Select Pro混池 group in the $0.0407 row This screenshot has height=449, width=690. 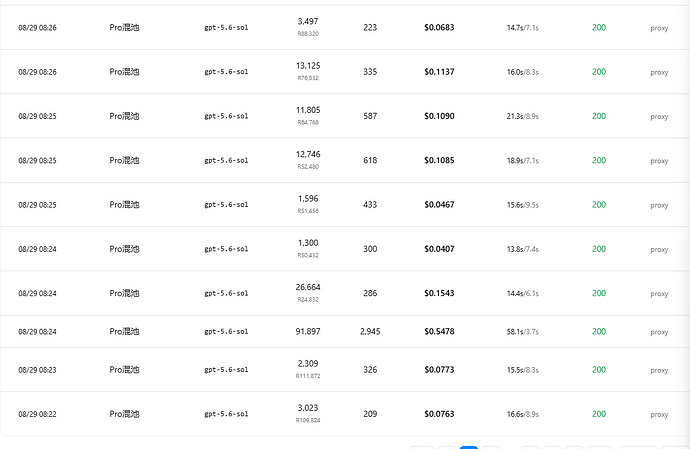pos(124,249)
